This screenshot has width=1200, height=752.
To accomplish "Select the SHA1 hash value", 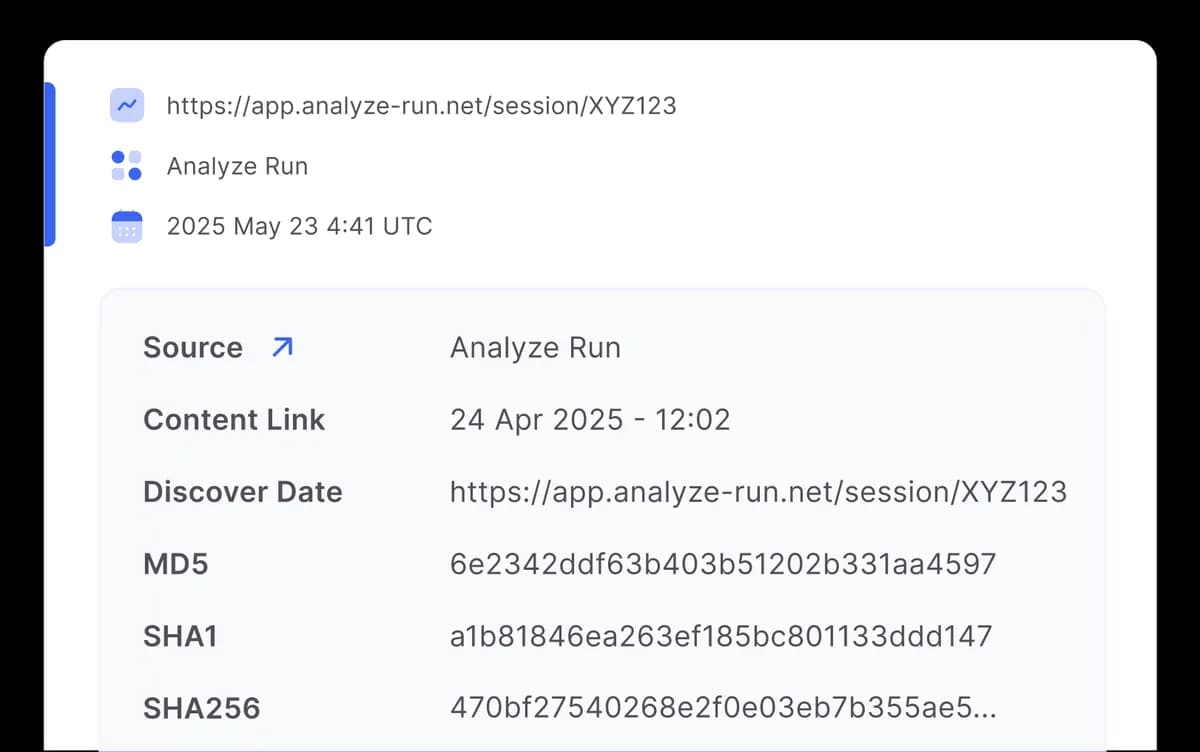I will [x=720, y=636].
